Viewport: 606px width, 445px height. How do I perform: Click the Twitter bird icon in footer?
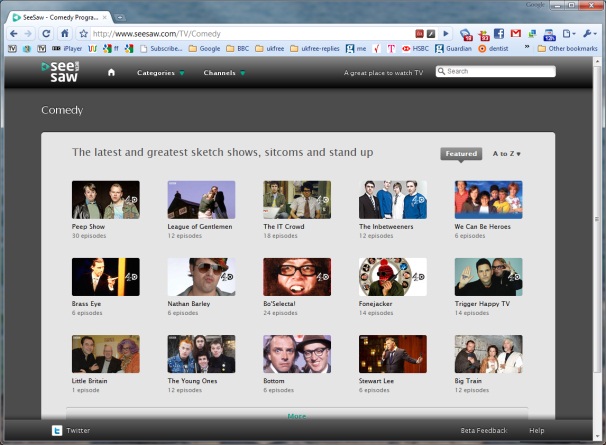pyautogui.click(x=57, y=430)
